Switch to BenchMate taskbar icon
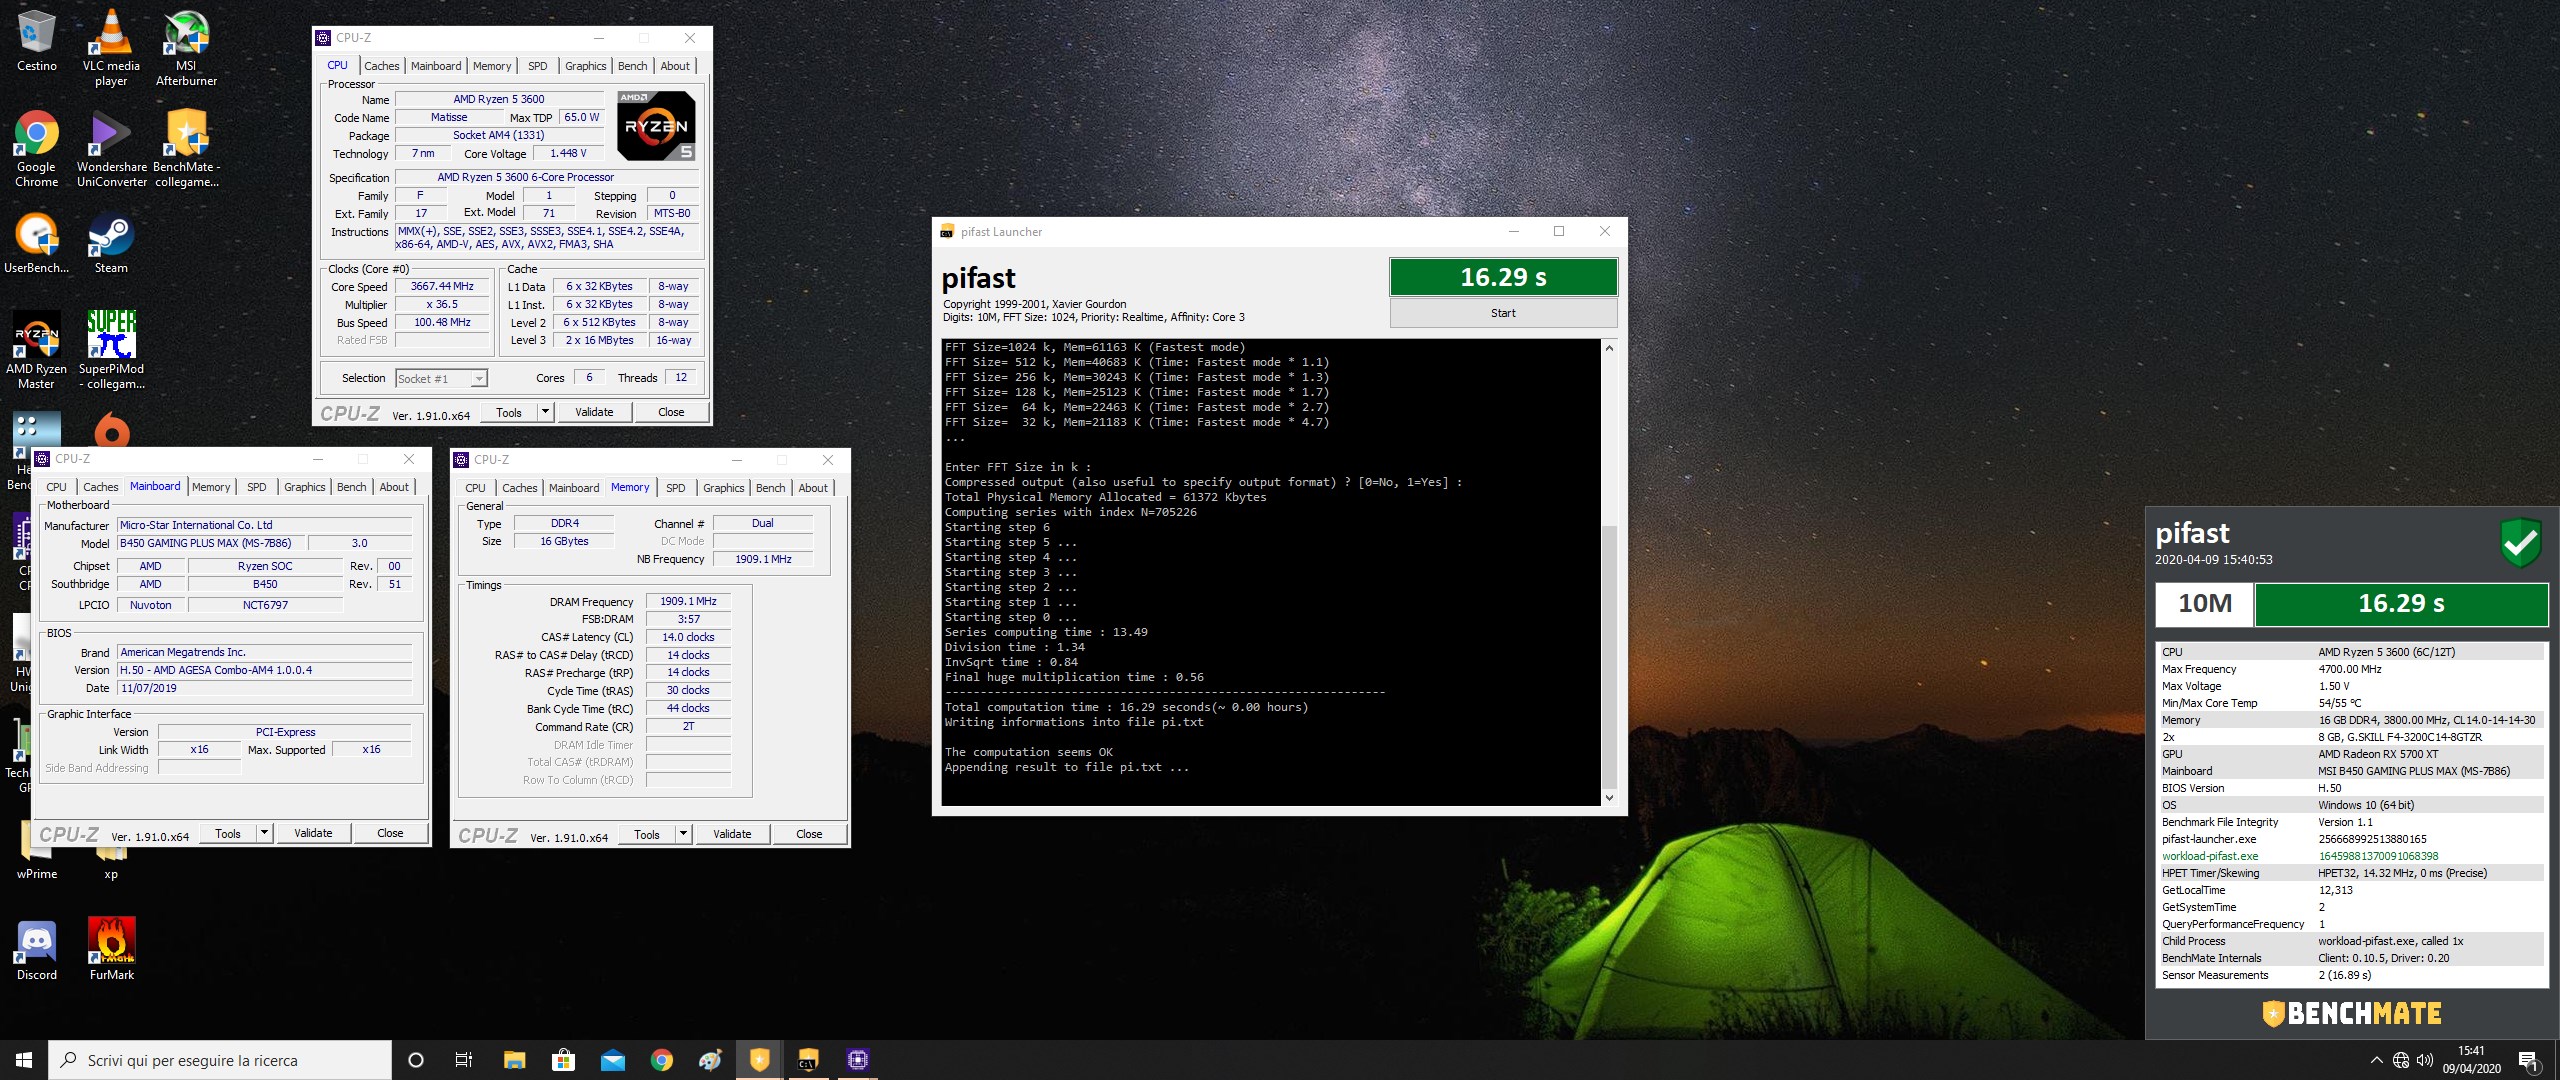 point(760,1060)
